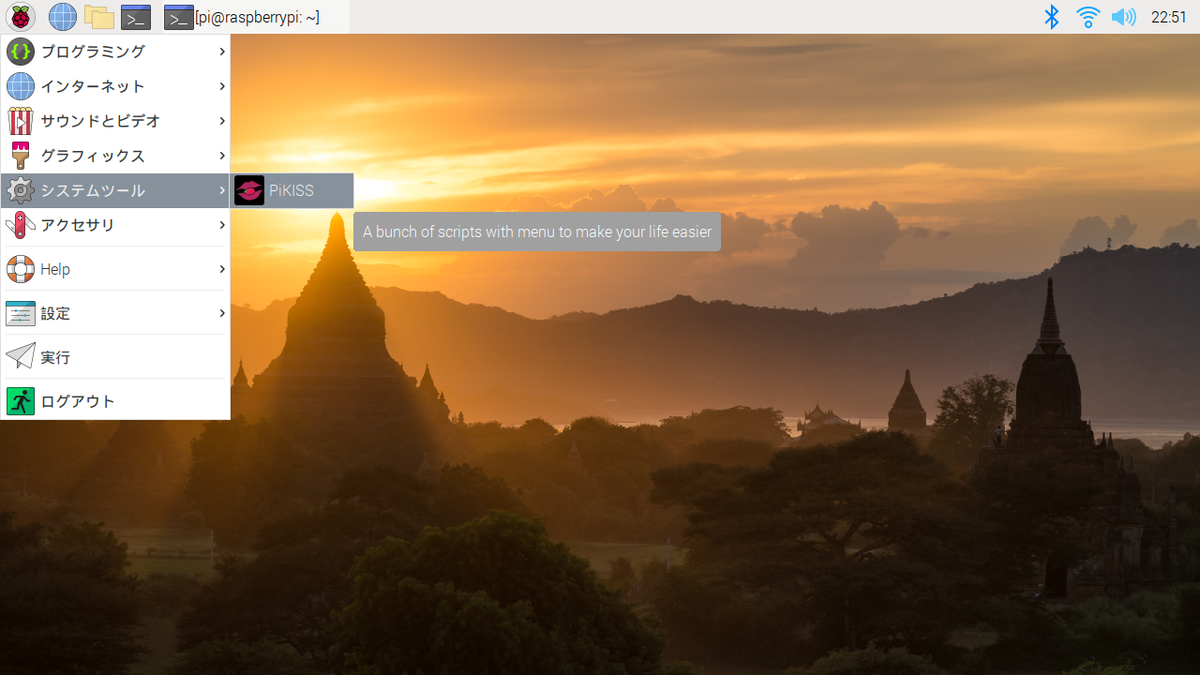This screenshot has height=675, width=1200.
Task: Choose 実行 to run a command
Action: point(116,357)
